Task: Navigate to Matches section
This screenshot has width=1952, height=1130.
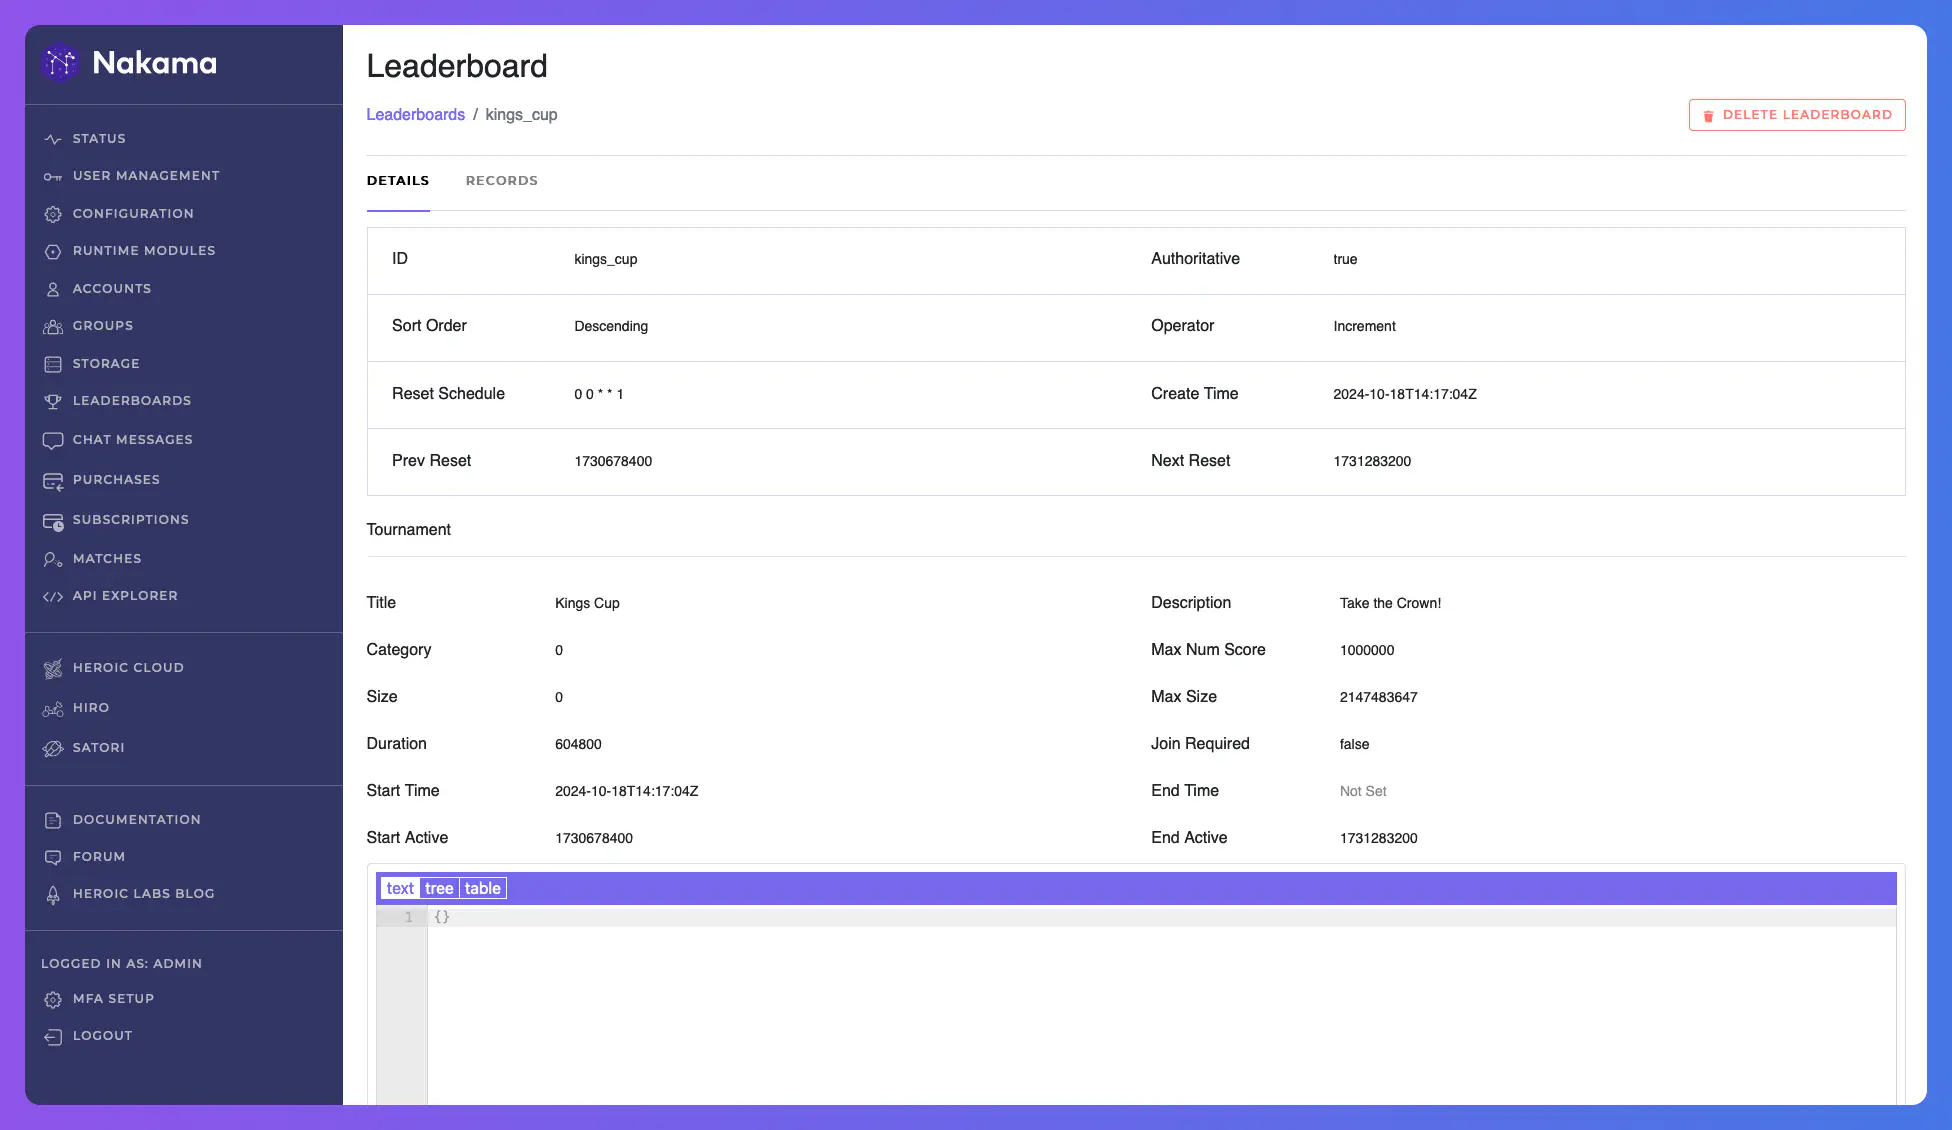Action: click(106, 558)
